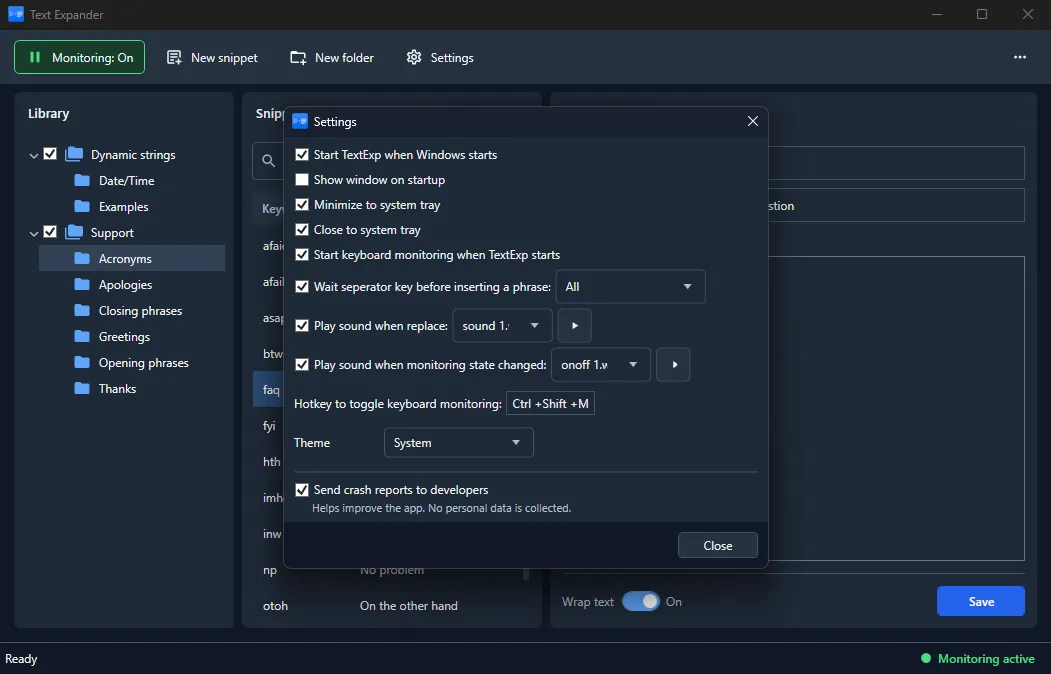Collapse the Support folder tree node
The image size is (1051, 674).
[x=34, y=233]
